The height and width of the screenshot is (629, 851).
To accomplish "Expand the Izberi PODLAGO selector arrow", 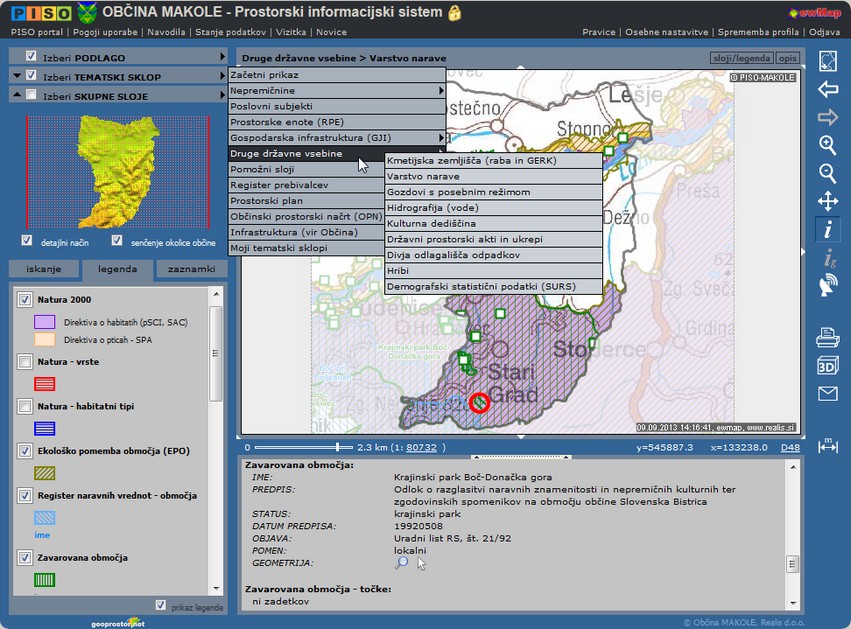I will tap(223, 57).
